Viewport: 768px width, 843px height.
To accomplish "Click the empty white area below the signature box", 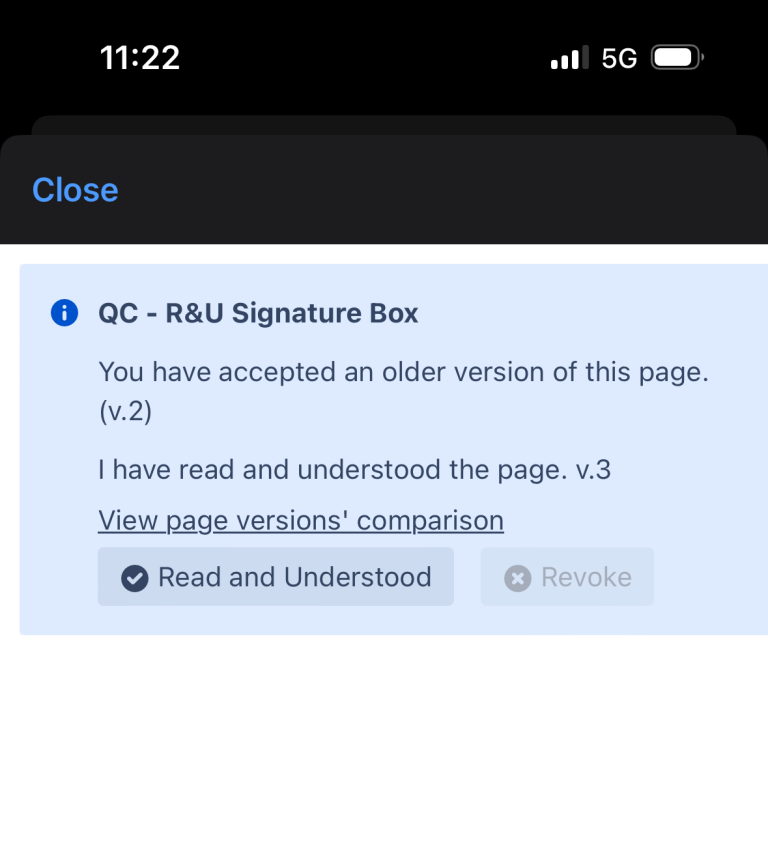I will pos(384,740).
